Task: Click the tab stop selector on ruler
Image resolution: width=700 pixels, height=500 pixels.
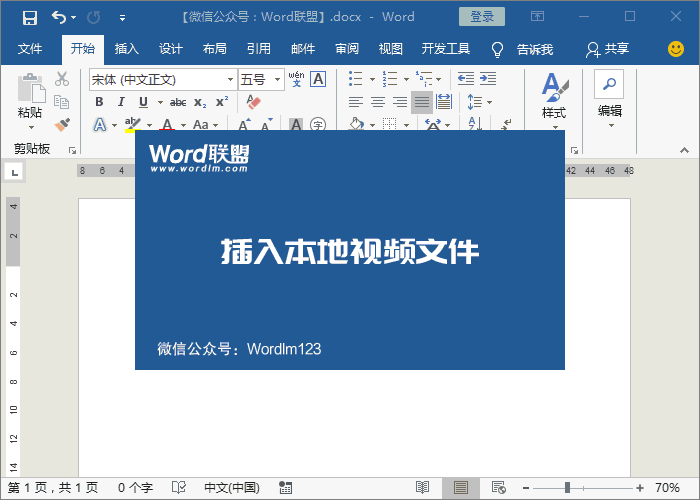Action: coord(15,172)
